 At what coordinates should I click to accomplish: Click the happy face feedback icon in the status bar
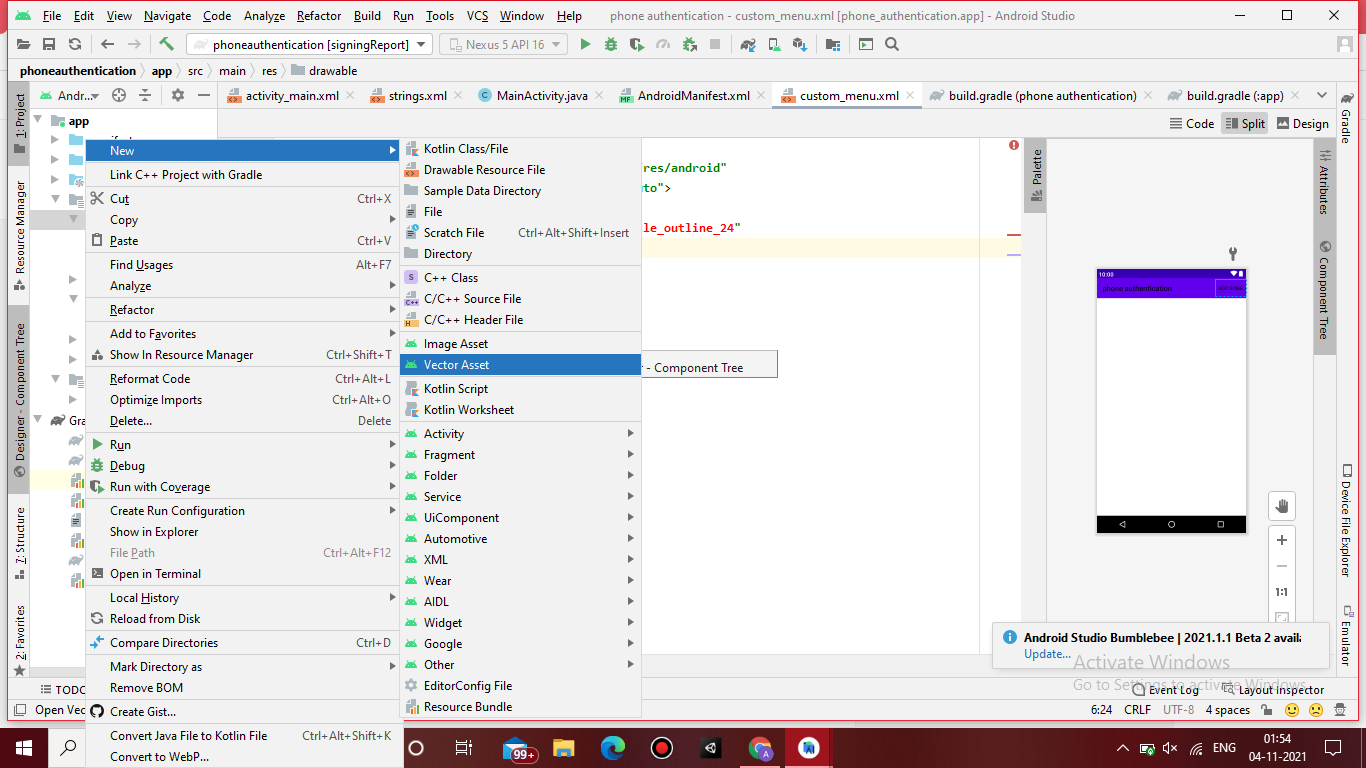point(1292,710)
